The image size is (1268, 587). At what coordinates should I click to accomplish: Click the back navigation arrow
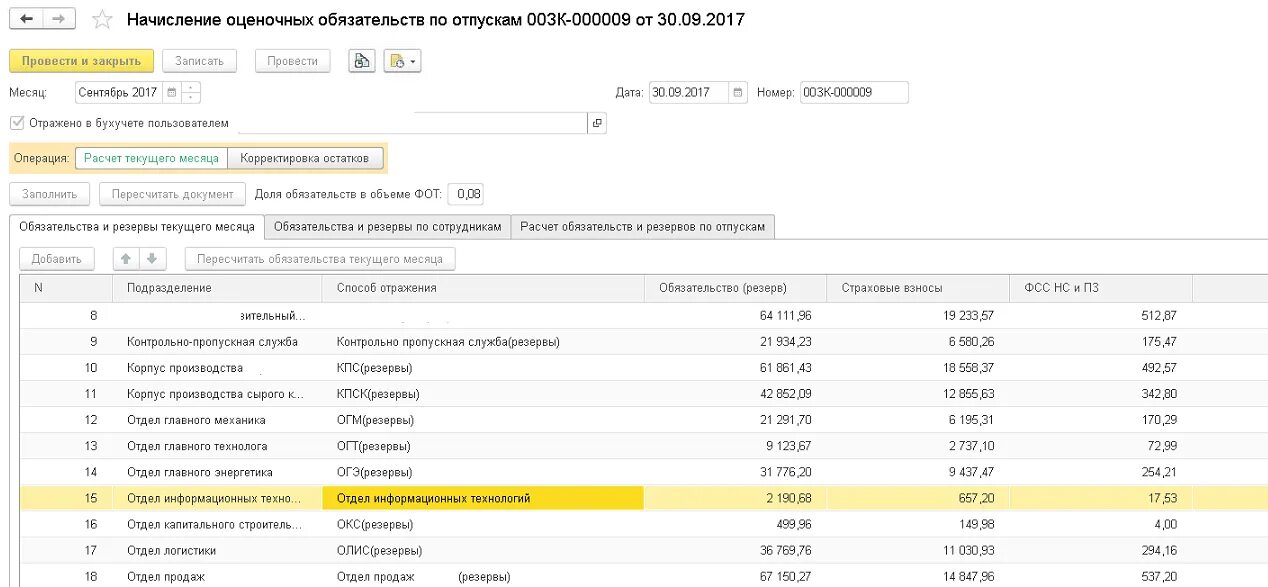[23, 19]
